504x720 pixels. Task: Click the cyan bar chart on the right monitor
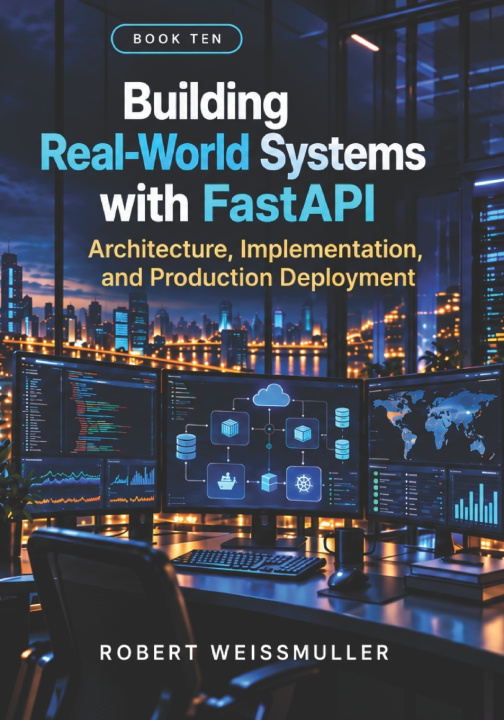pos(476,503)
